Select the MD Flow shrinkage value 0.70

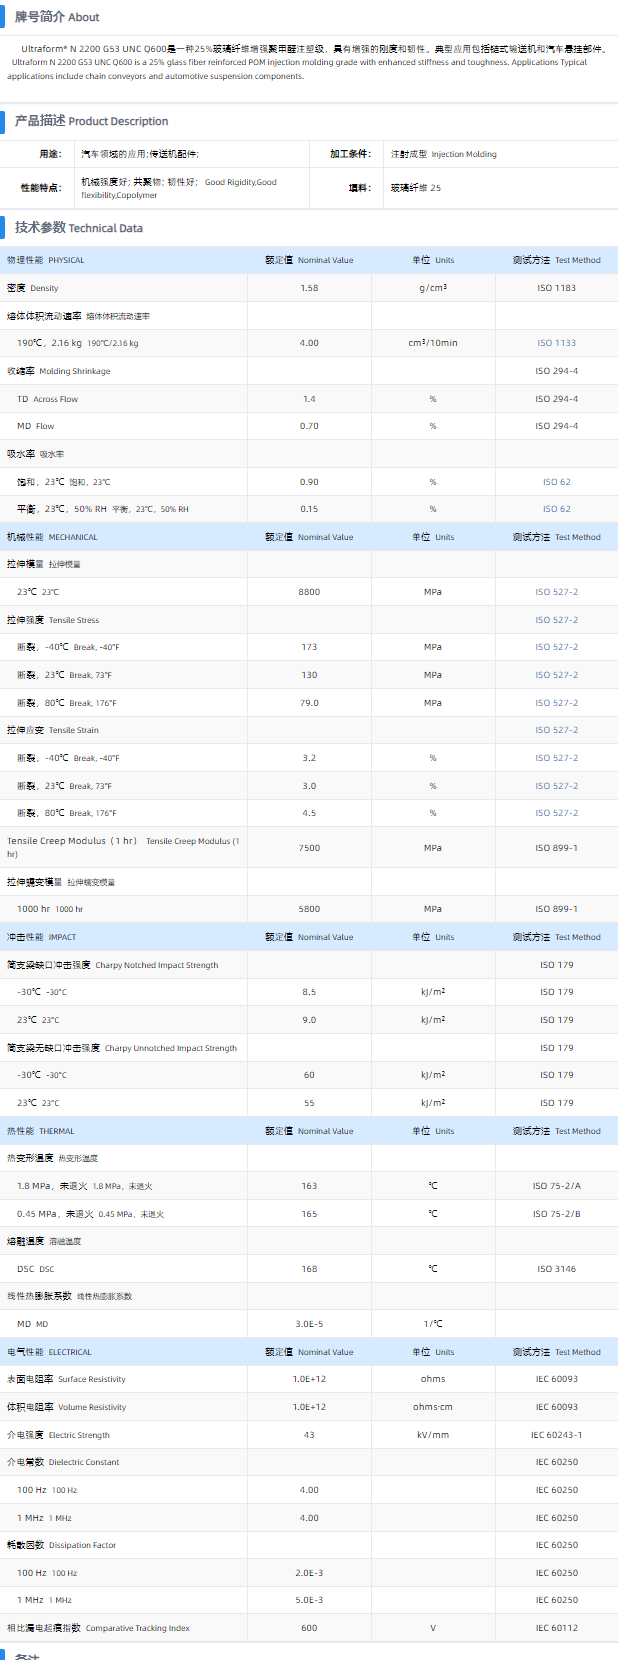point(309,426)
